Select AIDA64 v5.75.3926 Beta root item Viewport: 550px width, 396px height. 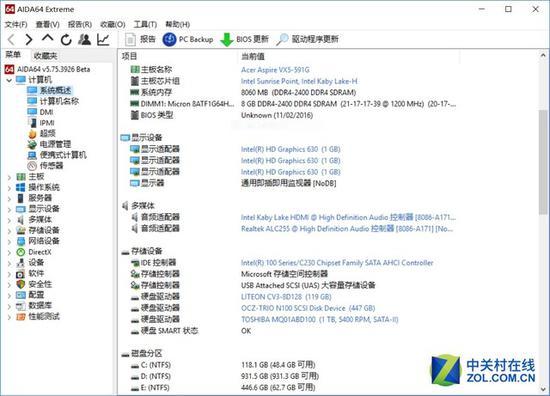48,69
